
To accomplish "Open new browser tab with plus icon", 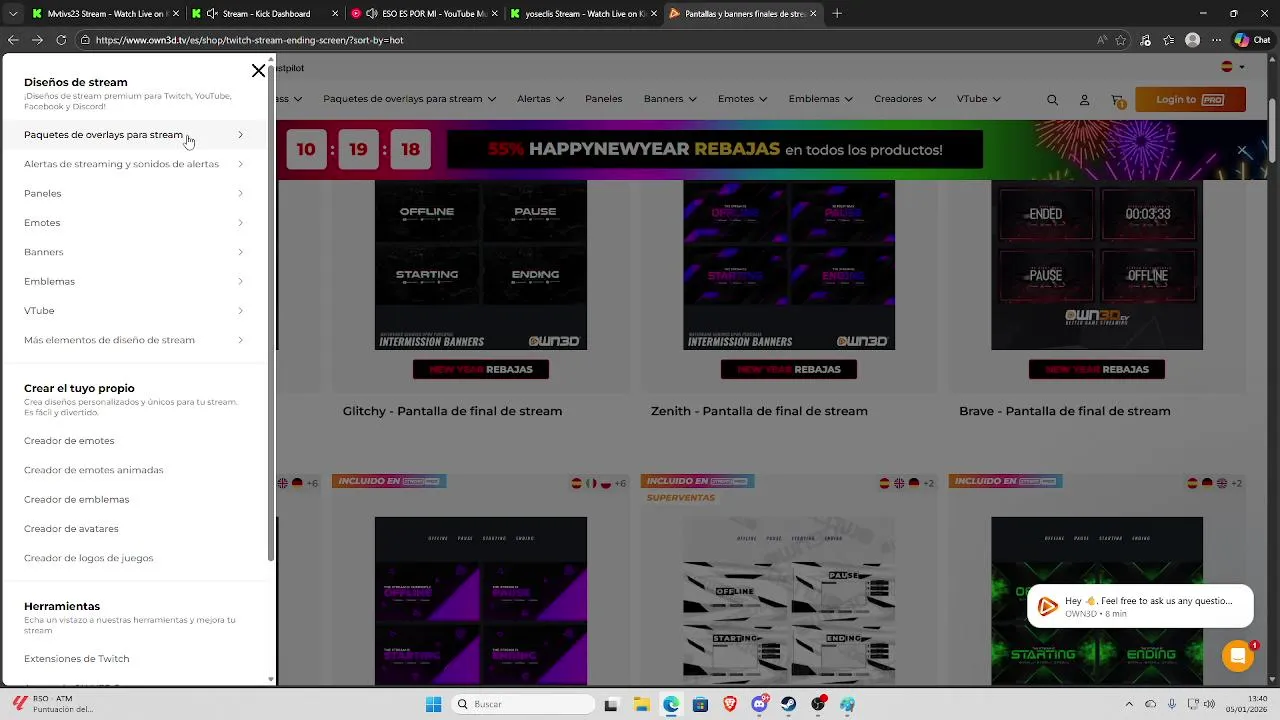I will [x=837, y=14].
